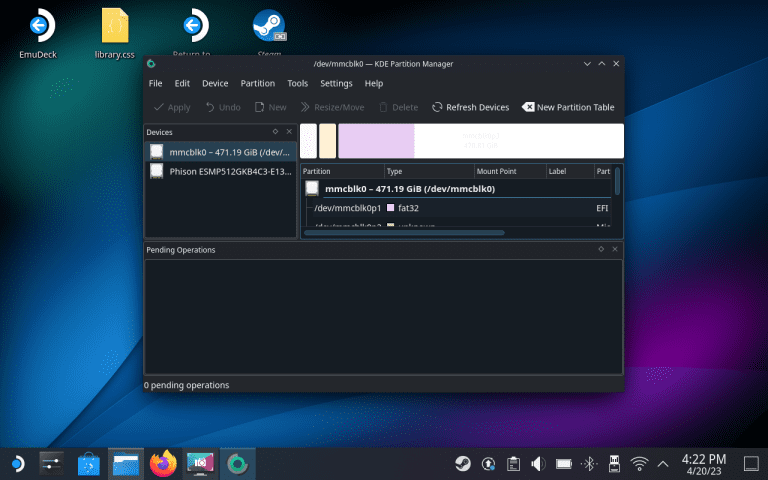Click the Wi-Fi network tray icon
The height and width of the screenshot is (480, 768).
[639, 464]
